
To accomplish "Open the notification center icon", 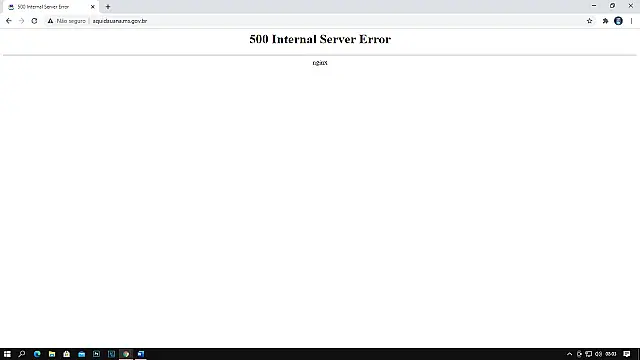I will pos(627,354).
